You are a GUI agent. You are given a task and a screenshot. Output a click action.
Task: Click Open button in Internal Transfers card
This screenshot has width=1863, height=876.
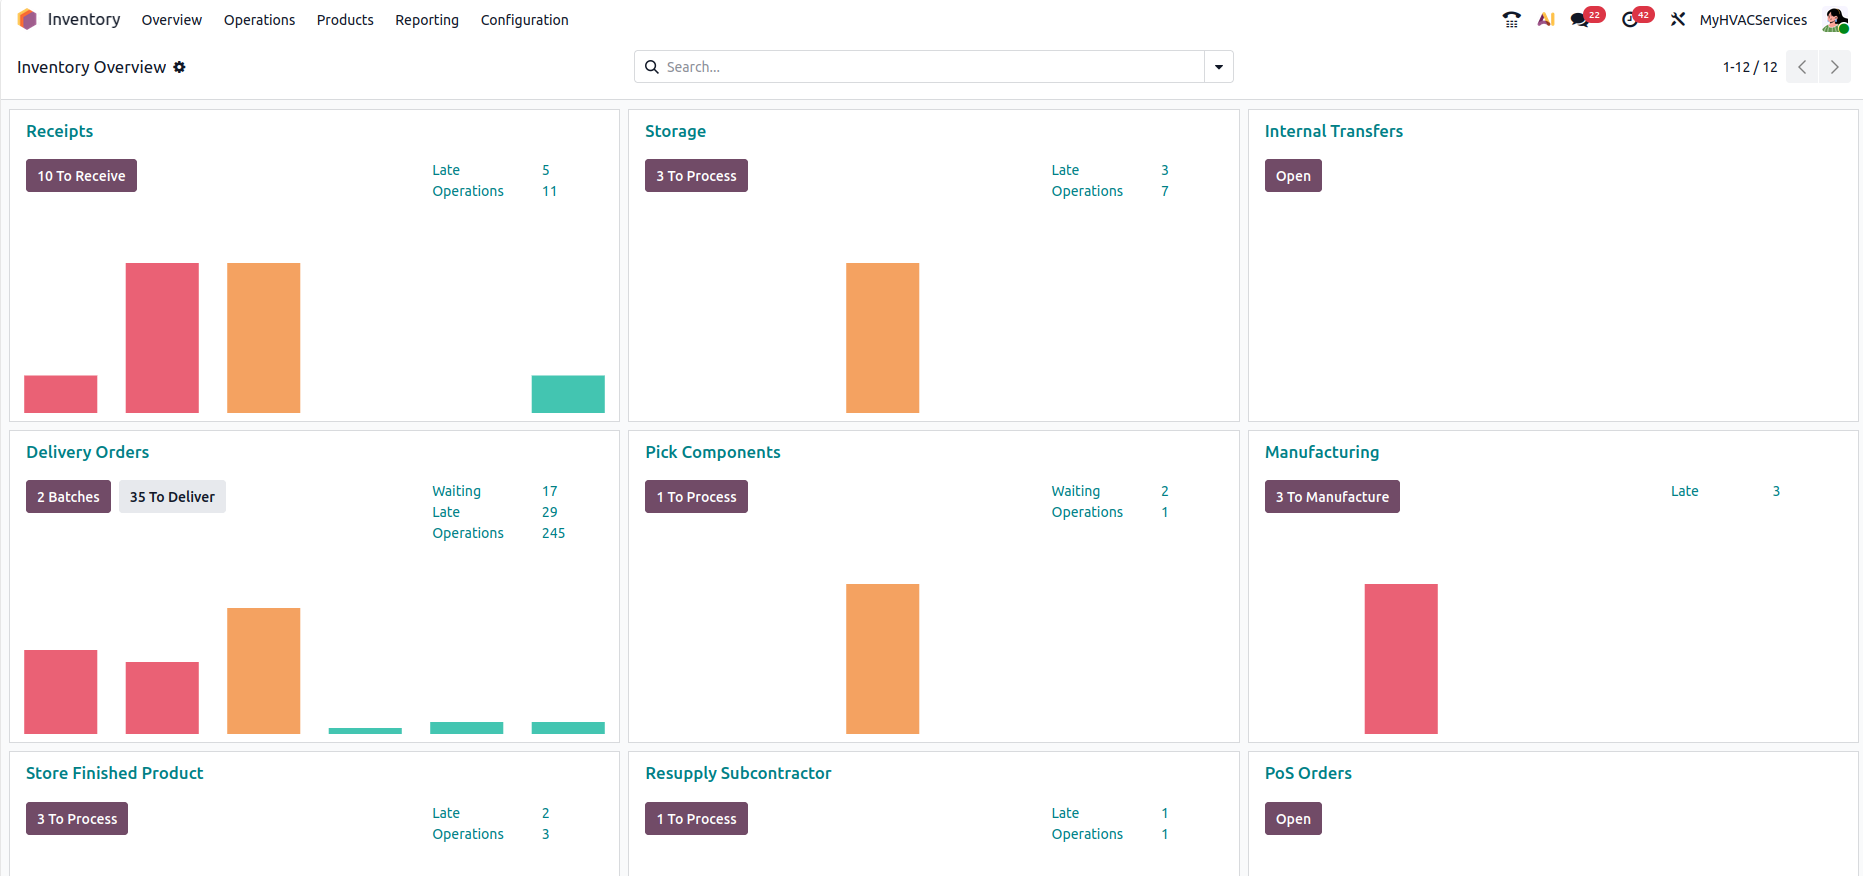tap(1293, 176)
